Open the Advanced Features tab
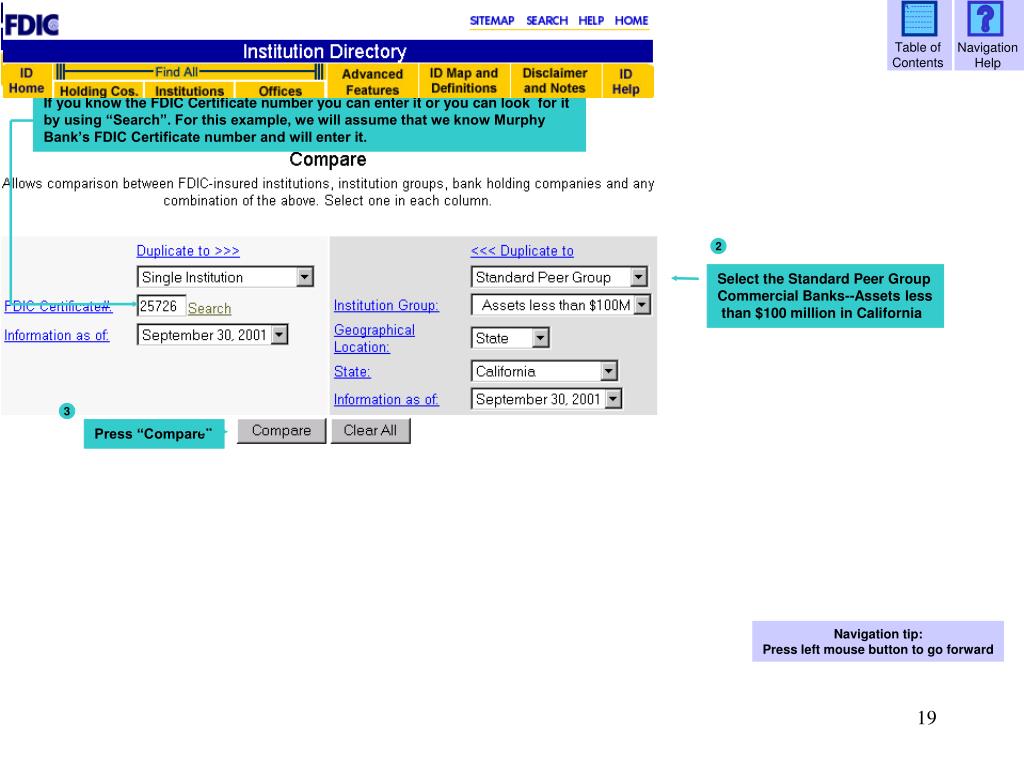The image size is (1024, 768). tap(372, 82)
